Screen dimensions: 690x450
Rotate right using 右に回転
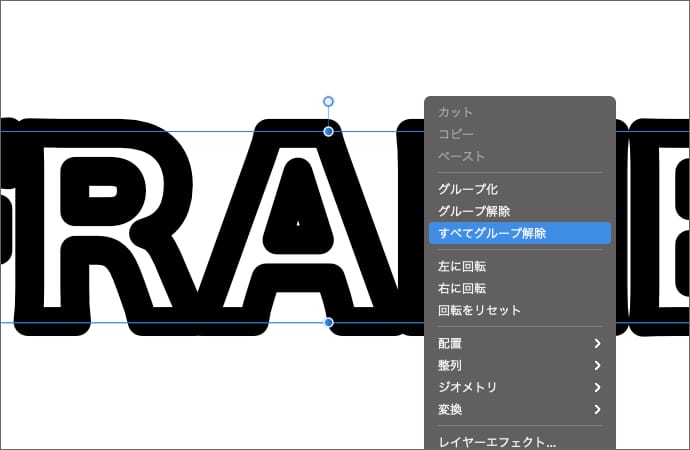[x=468, y=288]
